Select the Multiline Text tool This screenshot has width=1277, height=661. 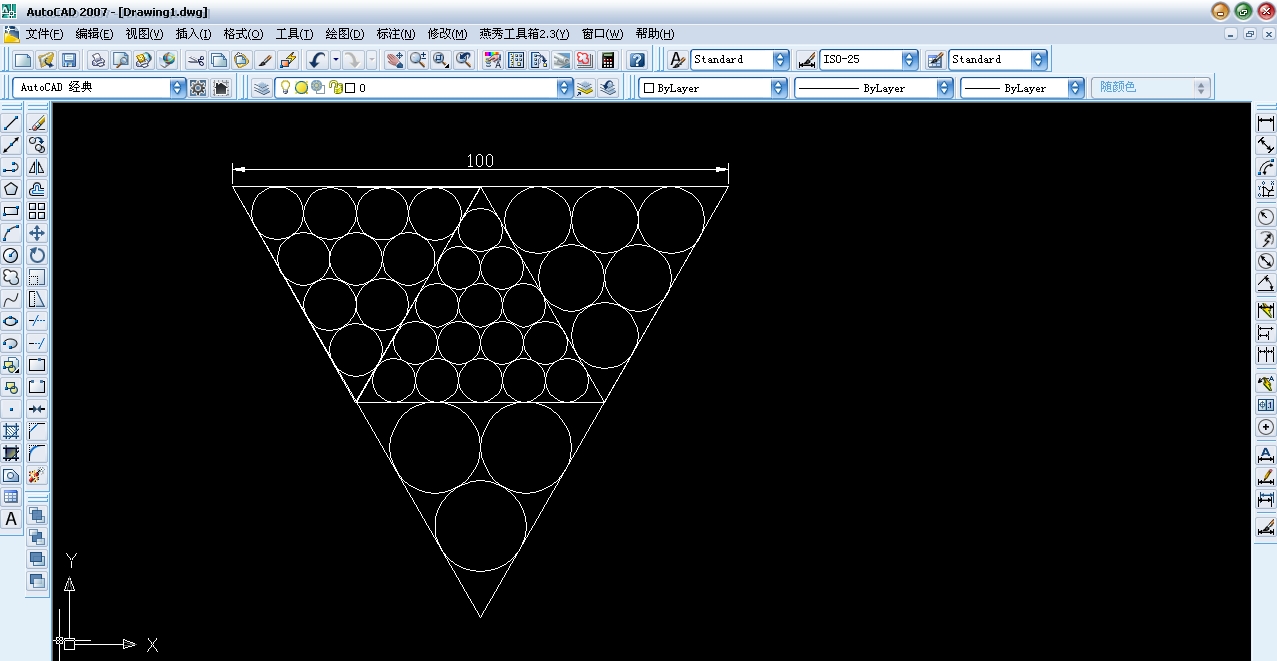[x=11, y=519]
